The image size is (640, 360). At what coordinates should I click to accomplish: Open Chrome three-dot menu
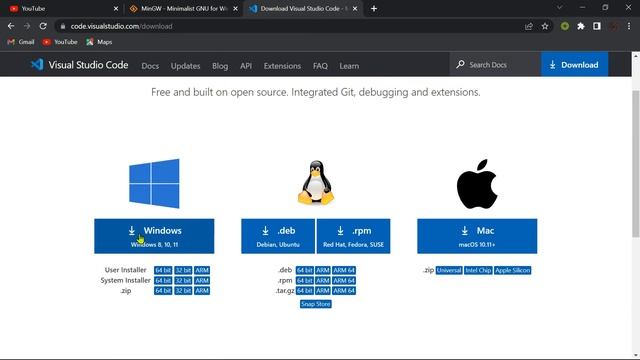629,26
